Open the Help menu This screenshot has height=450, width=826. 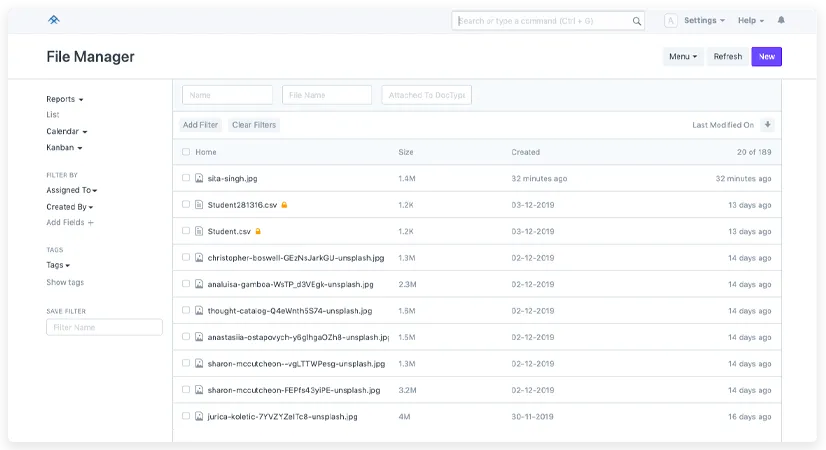click(750, 21)
